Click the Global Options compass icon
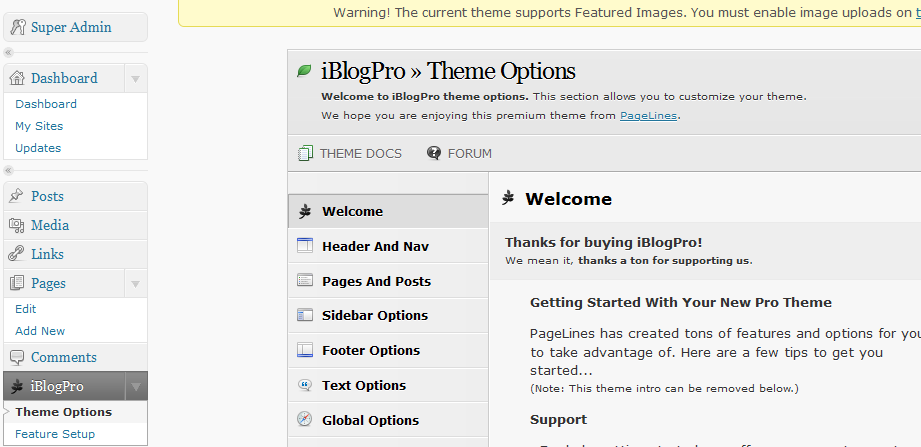Image resolution: width=921 pixels, height=447 pixels. click(x=305, y=419)
